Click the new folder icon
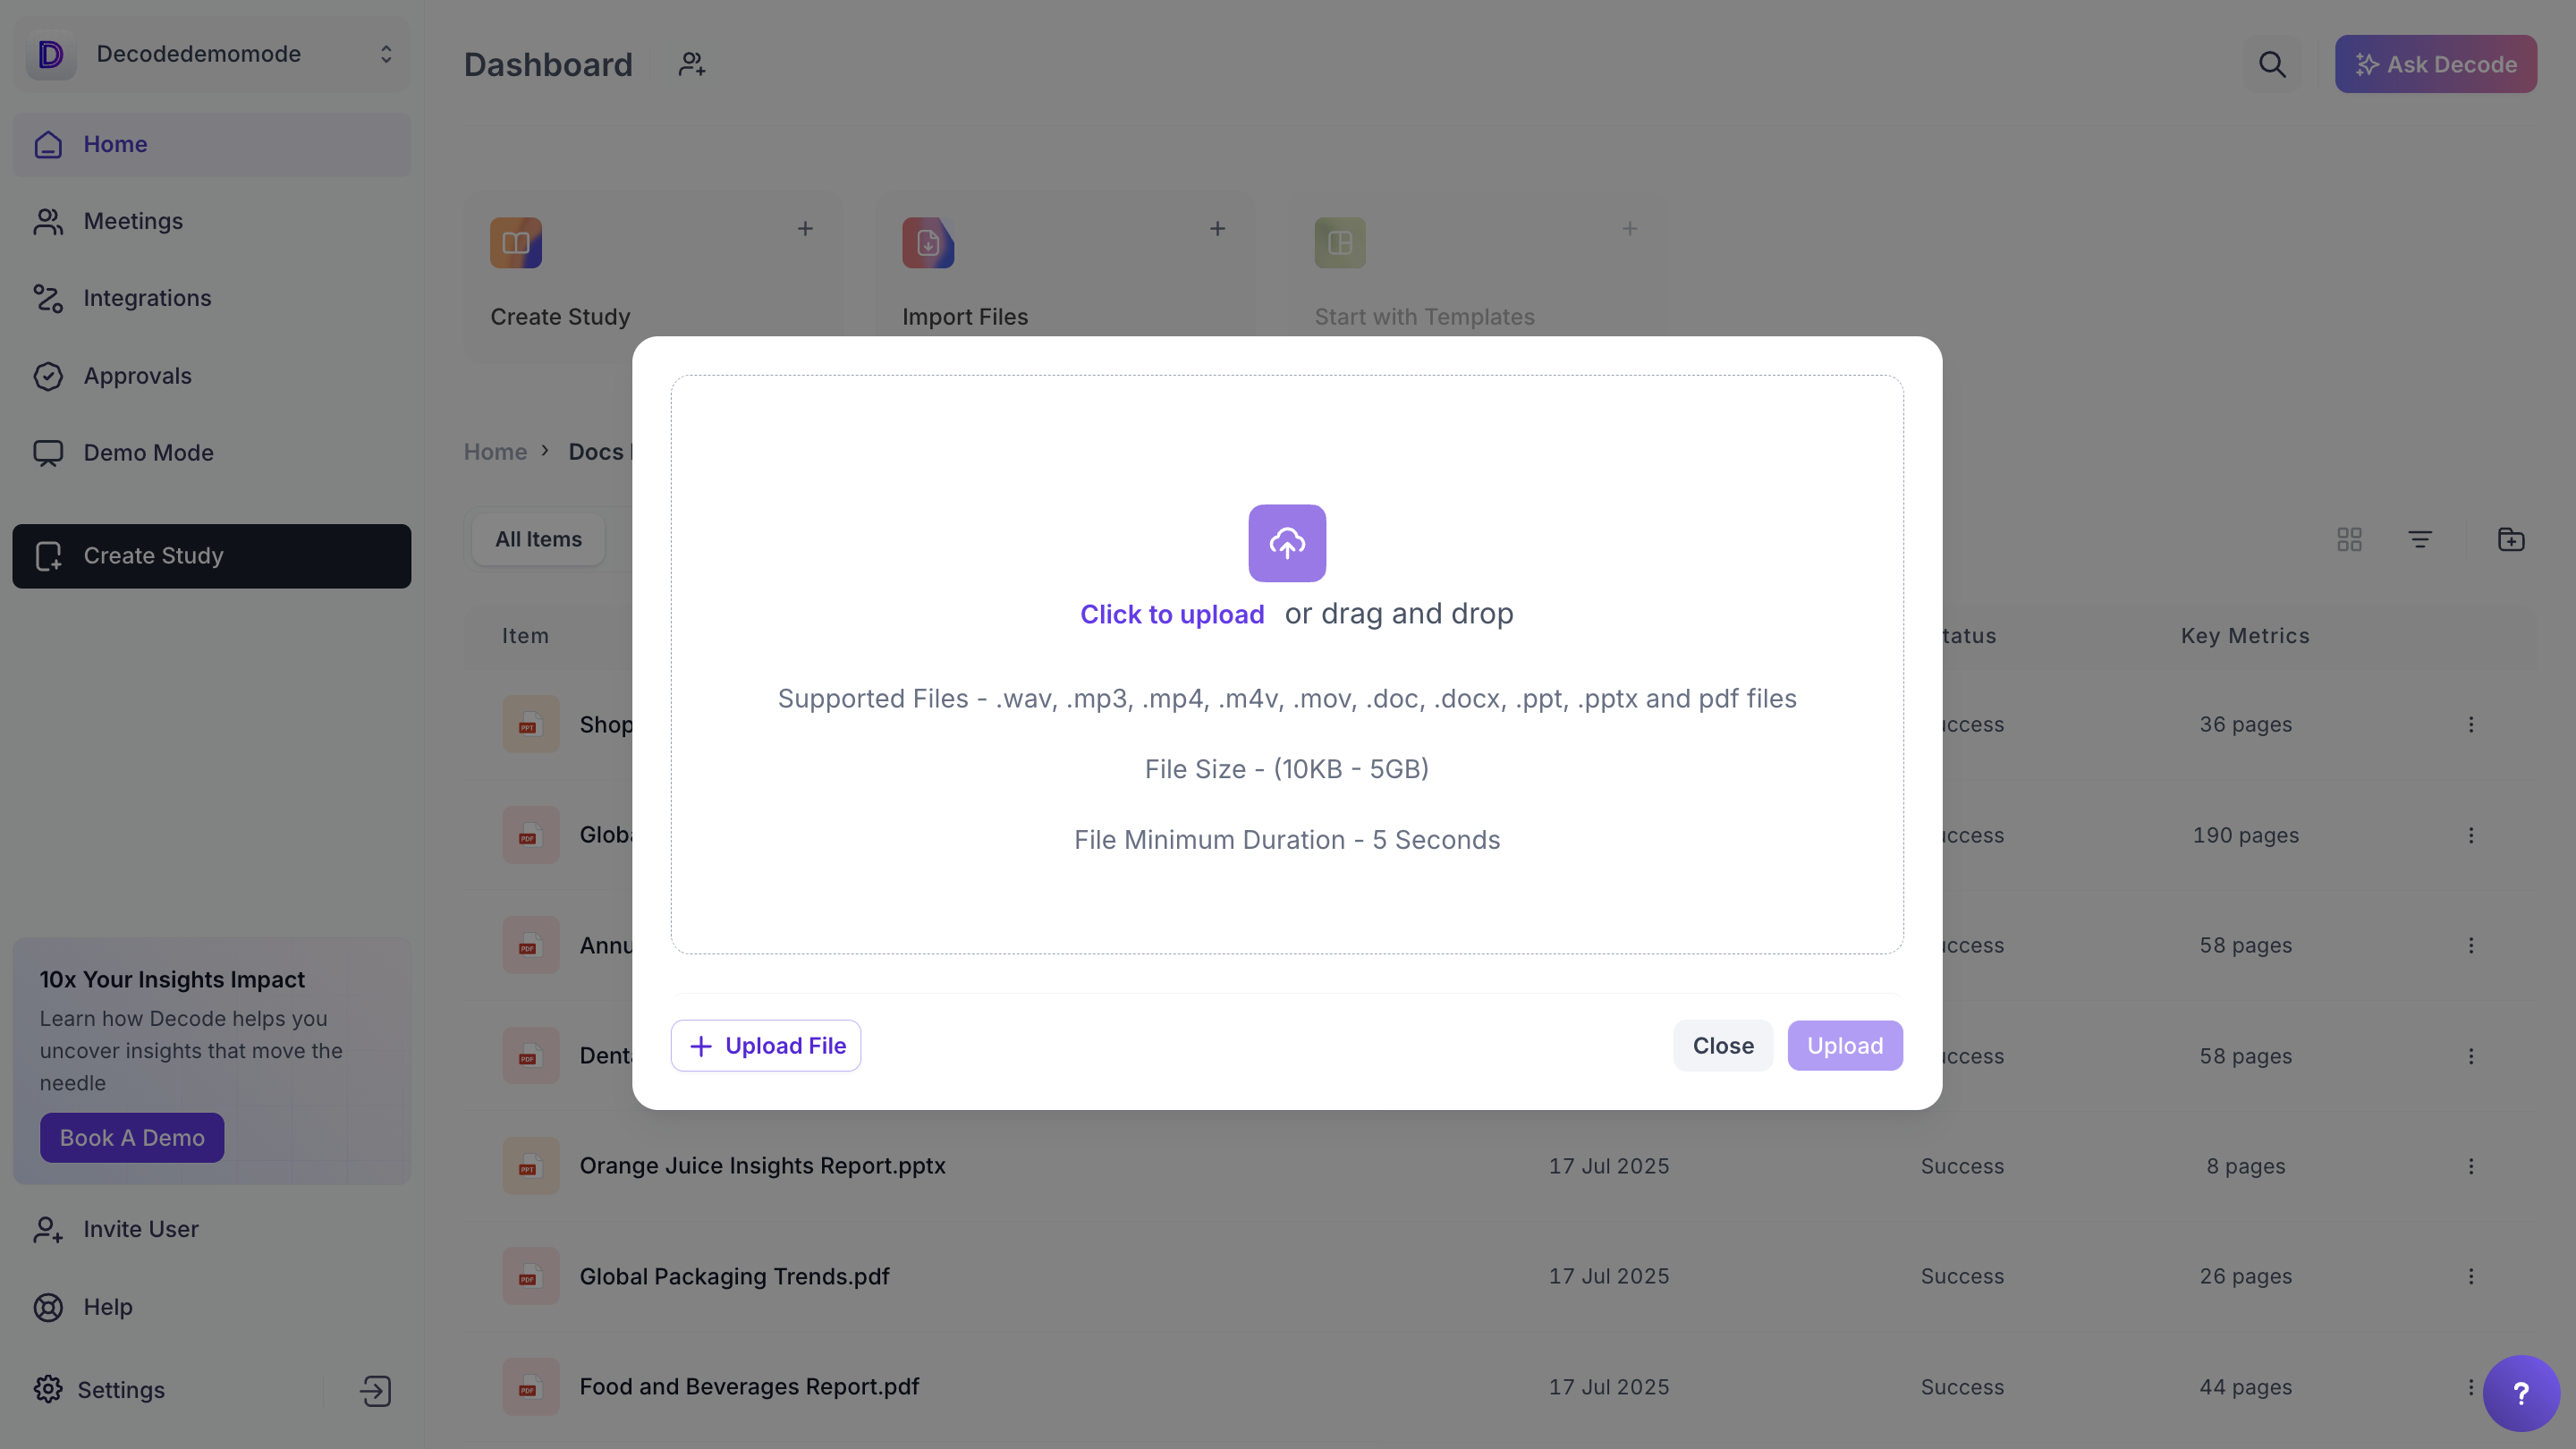The width and height of the screenshot is (2576, 1449). (2510, 540)
